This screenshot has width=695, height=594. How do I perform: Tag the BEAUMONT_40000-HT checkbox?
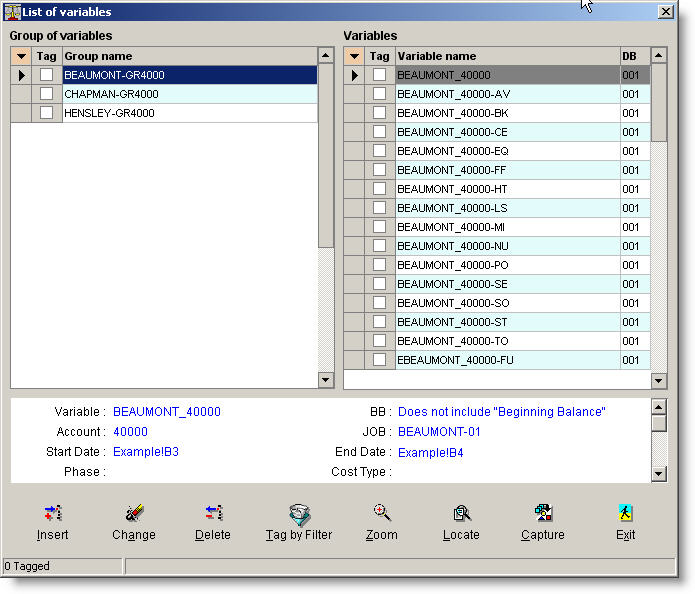pyautogui.click(x=379, y=189)
